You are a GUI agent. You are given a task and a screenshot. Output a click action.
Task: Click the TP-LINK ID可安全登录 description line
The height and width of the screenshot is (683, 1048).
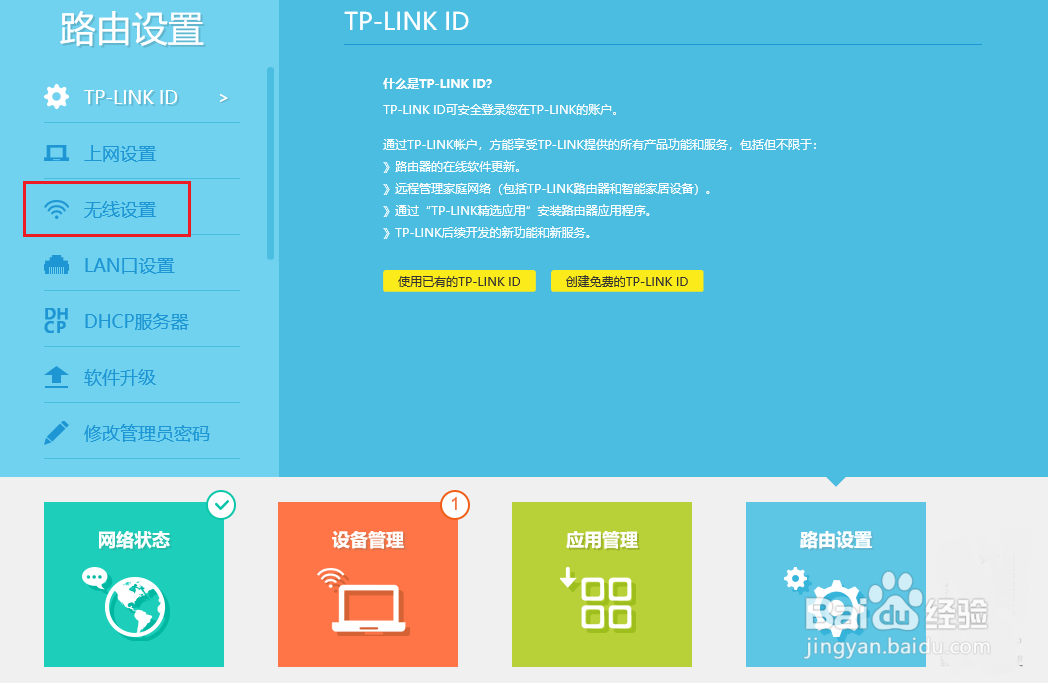(501, 110)
